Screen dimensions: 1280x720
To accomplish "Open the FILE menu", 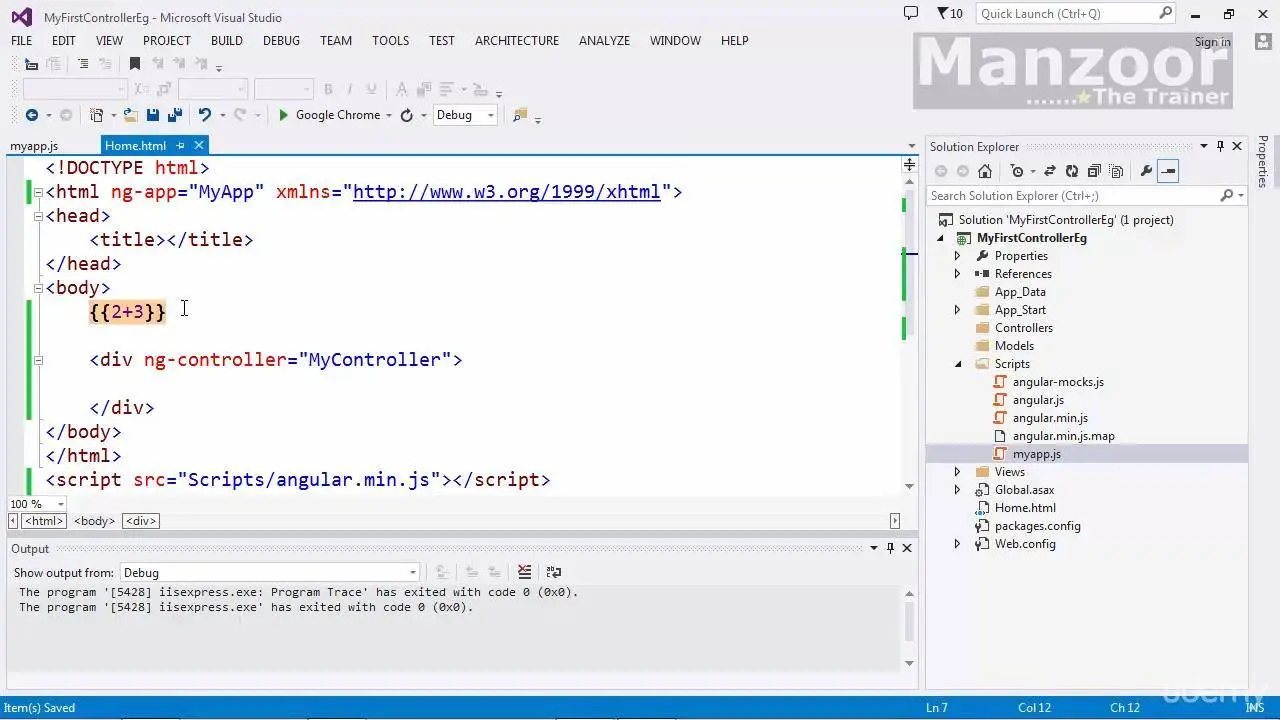I will click(21, 41).
